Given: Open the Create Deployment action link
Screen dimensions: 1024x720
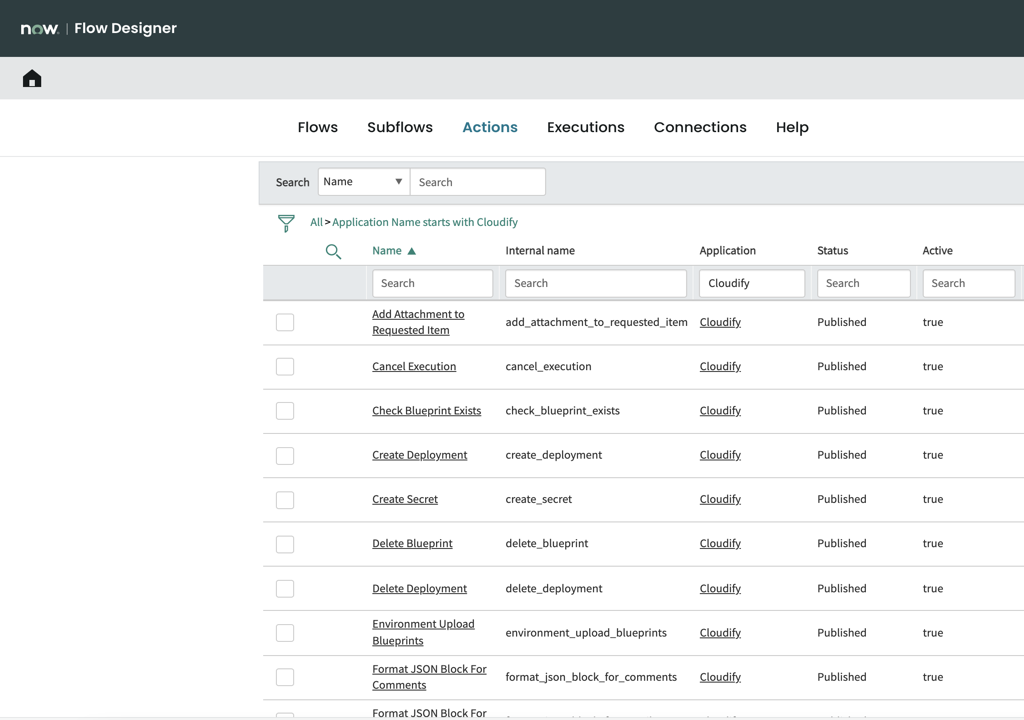Looking at the screenshot, I should pos(419,455).
